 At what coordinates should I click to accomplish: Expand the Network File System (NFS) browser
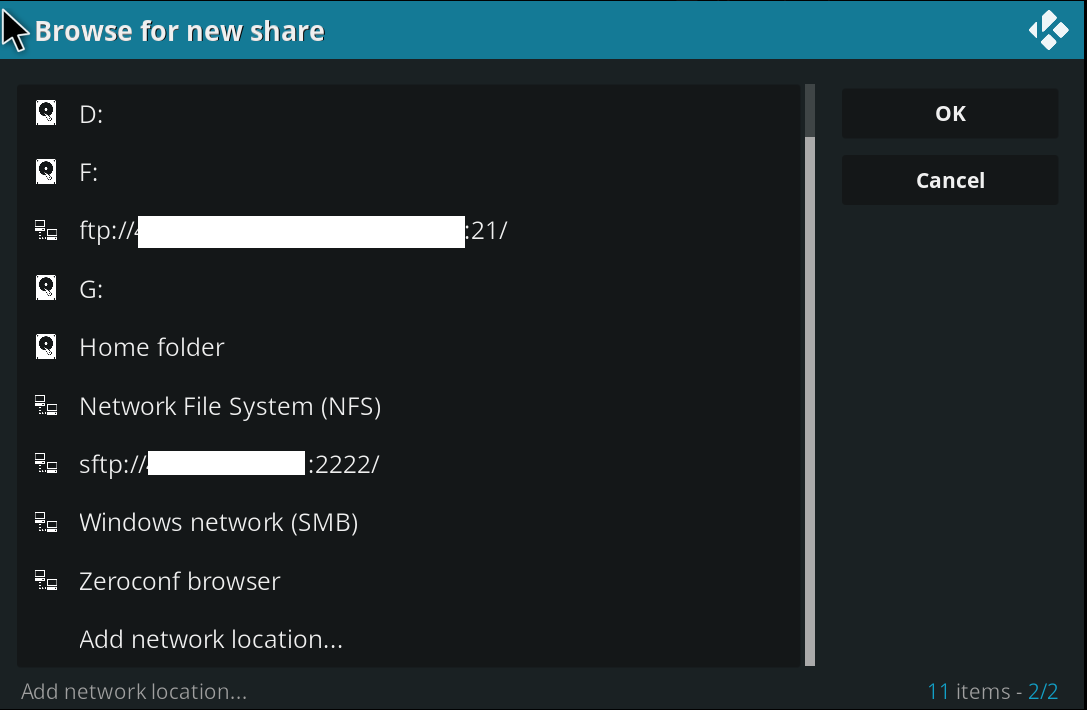230,405
